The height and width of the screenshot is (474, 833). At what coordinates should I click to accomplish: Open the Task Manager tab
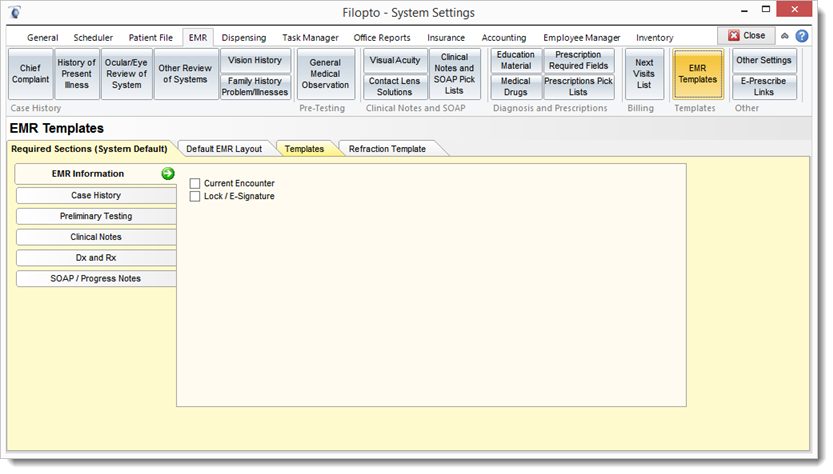pos(310,38)
